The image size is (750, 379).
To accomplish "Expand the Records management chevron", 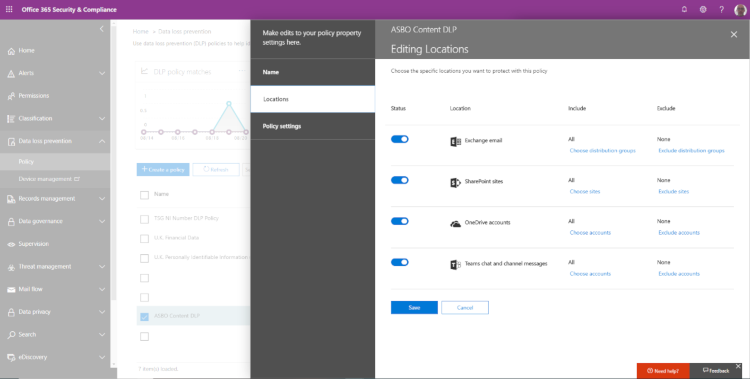I will [x=102, y=199].
